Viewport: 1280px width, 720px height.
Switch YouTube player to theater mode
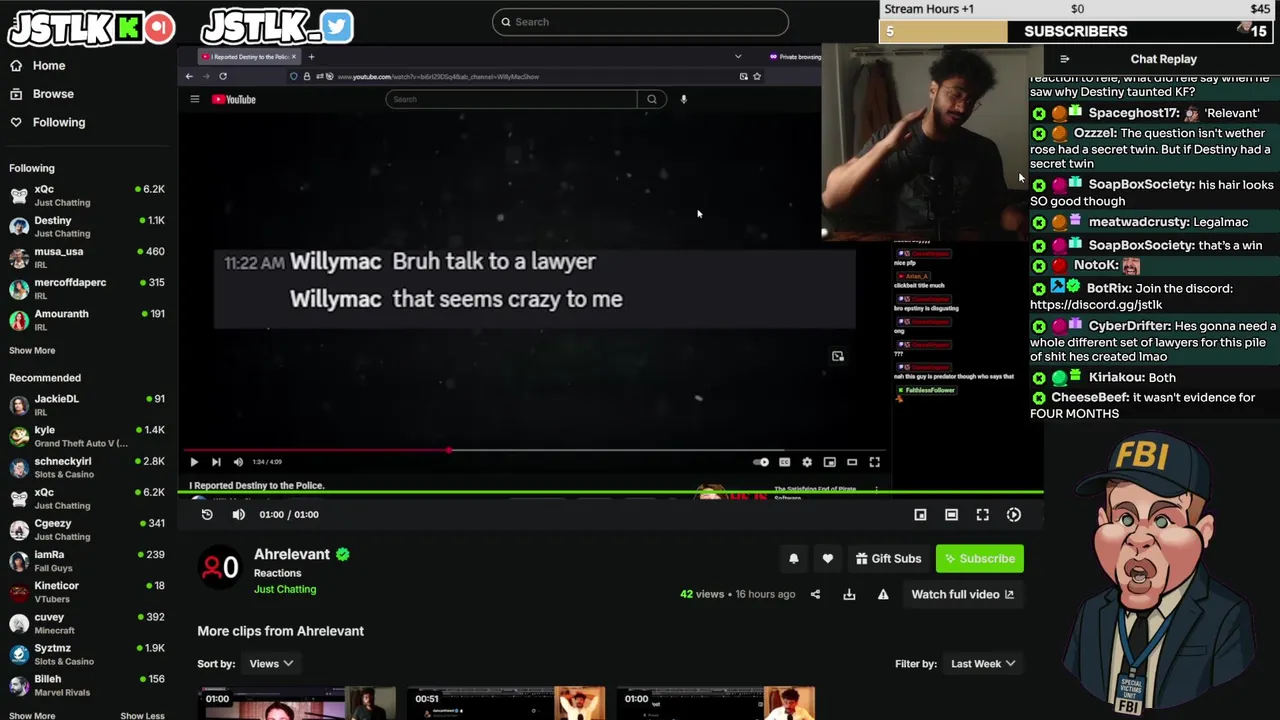tap(852, 462)
